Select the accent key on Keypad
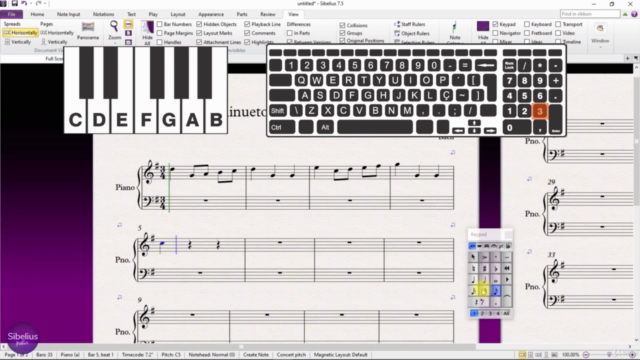640x360 pixels. point(484,257)
